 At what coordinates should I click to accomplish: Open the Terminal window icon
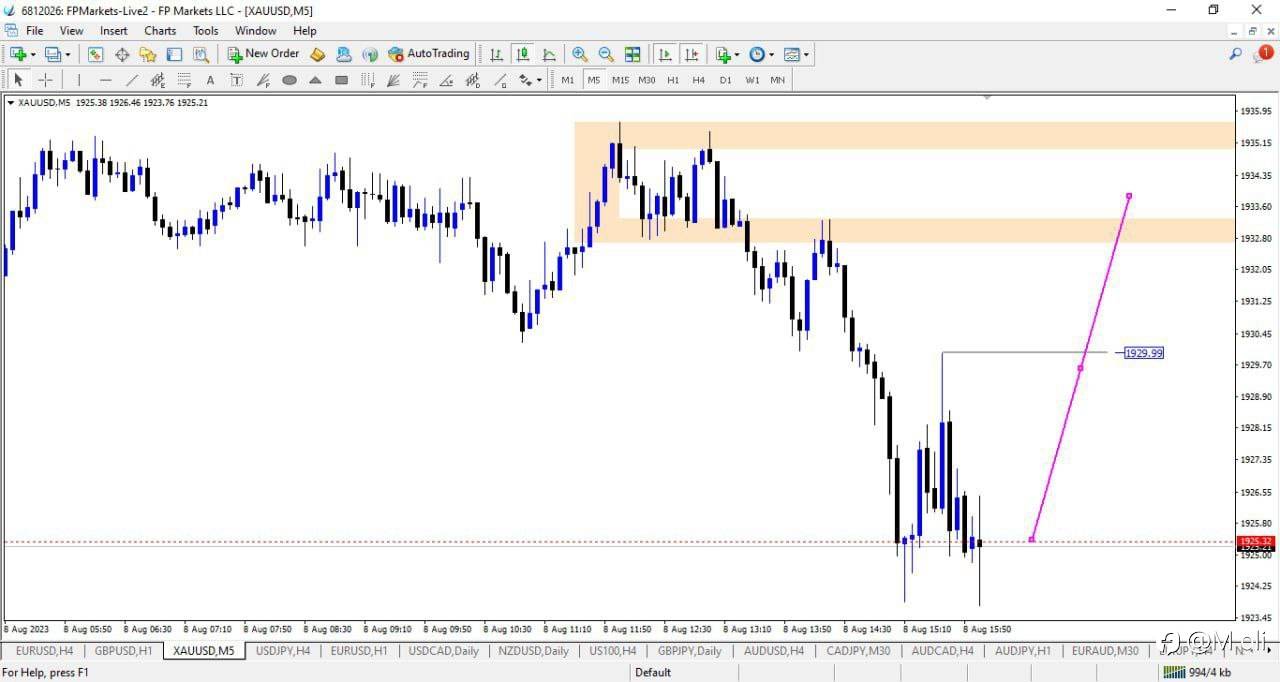pyautogui.click(x=174, y=54)
